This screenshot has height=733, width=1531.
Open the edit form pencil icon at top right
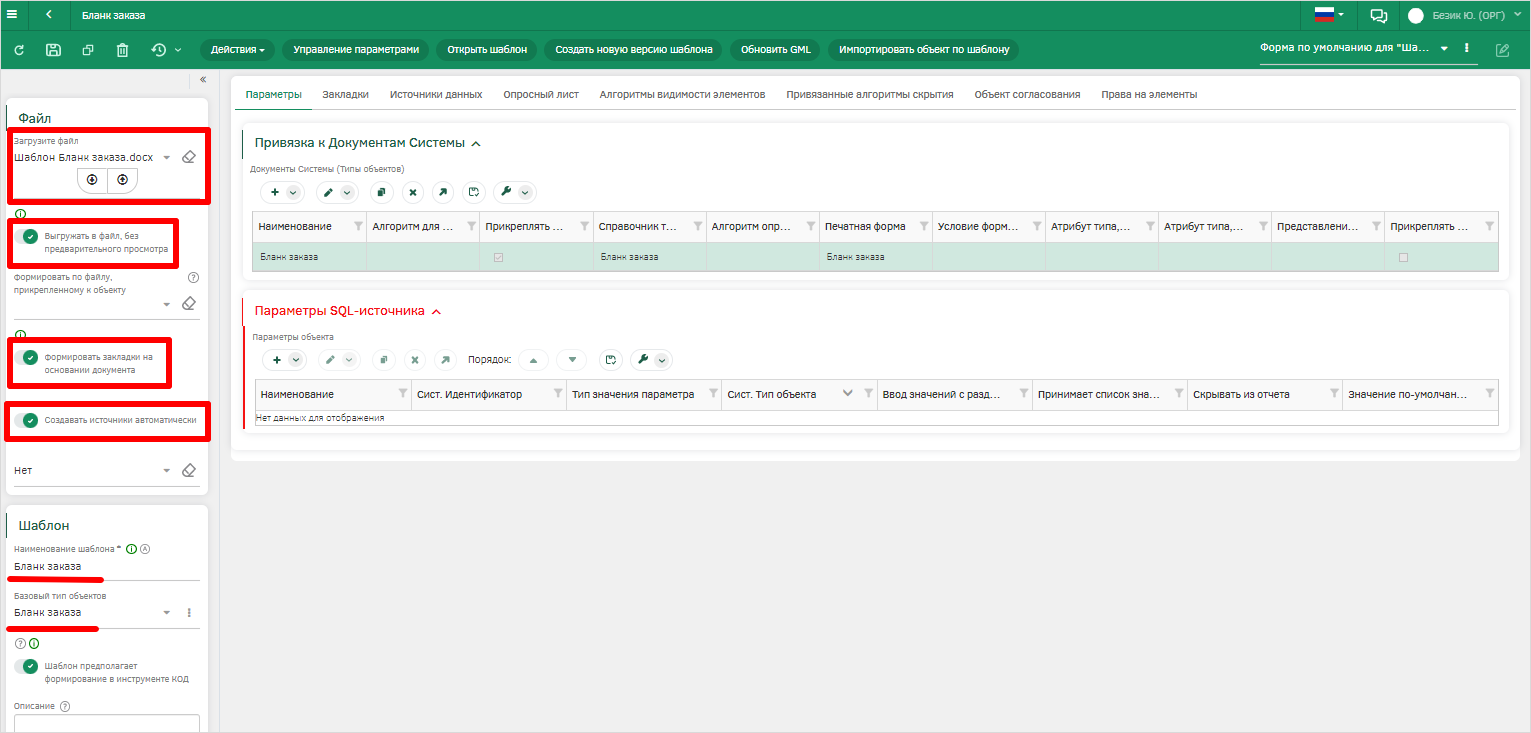(1502, 50)
